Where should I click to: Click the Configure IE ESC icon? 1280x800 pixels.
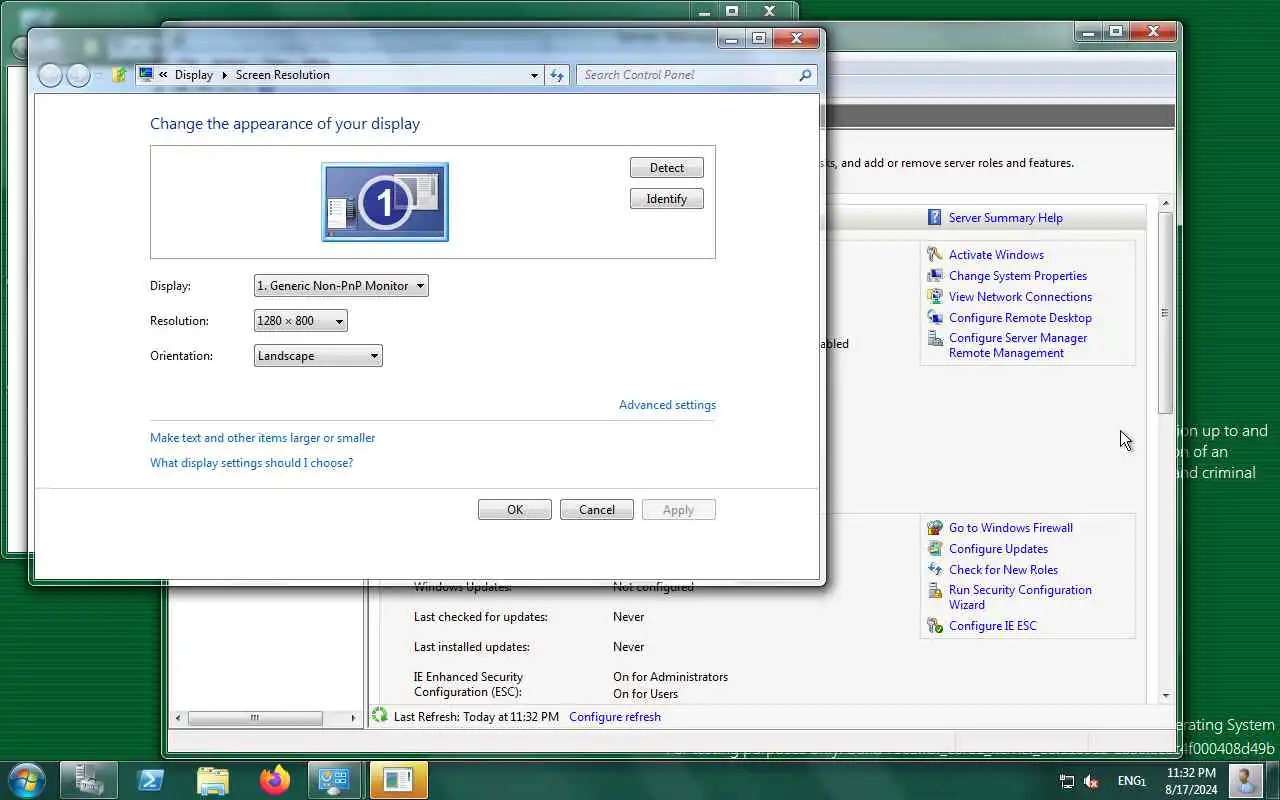[934, 626]
